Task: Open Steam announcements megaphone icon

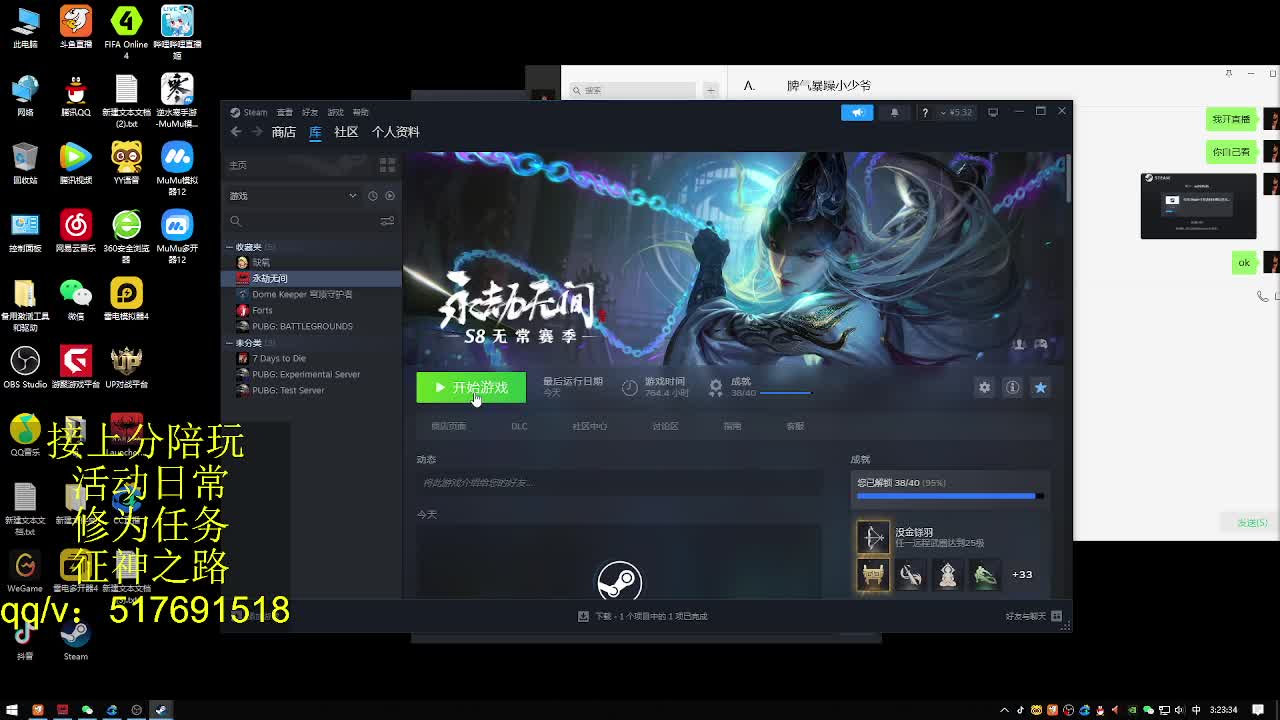Action: (857, 112)
